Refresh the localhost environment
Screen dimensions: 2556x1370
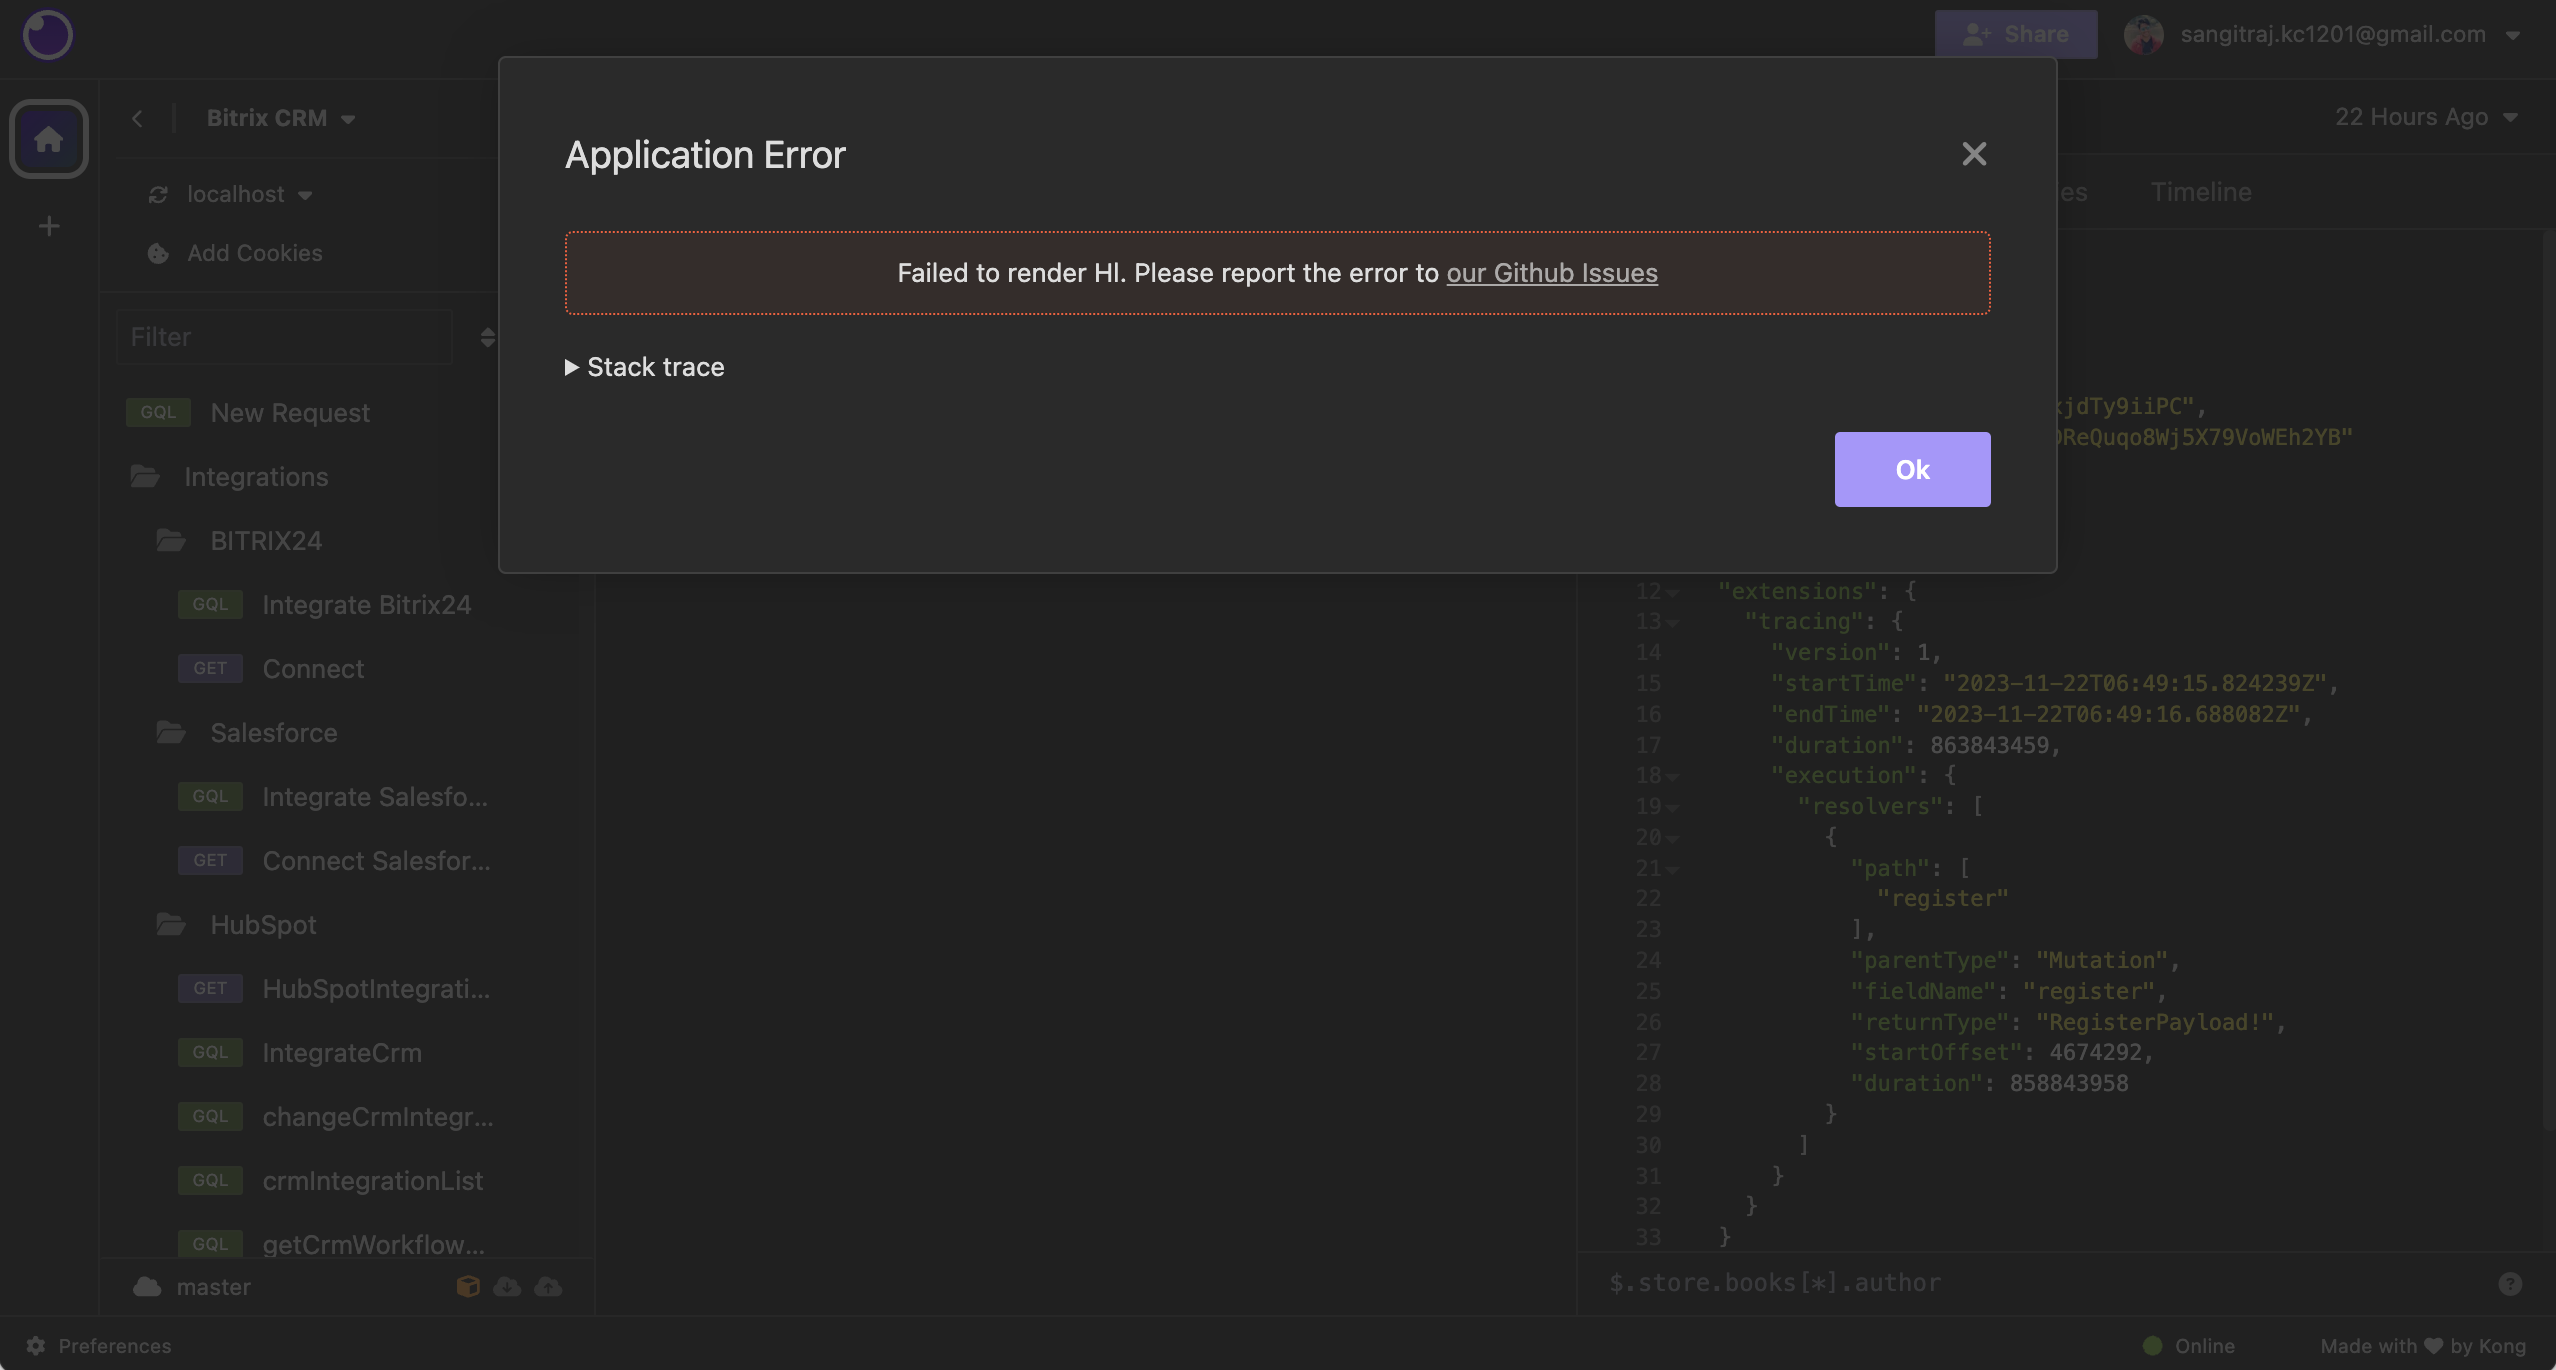[x=159, y=194]
